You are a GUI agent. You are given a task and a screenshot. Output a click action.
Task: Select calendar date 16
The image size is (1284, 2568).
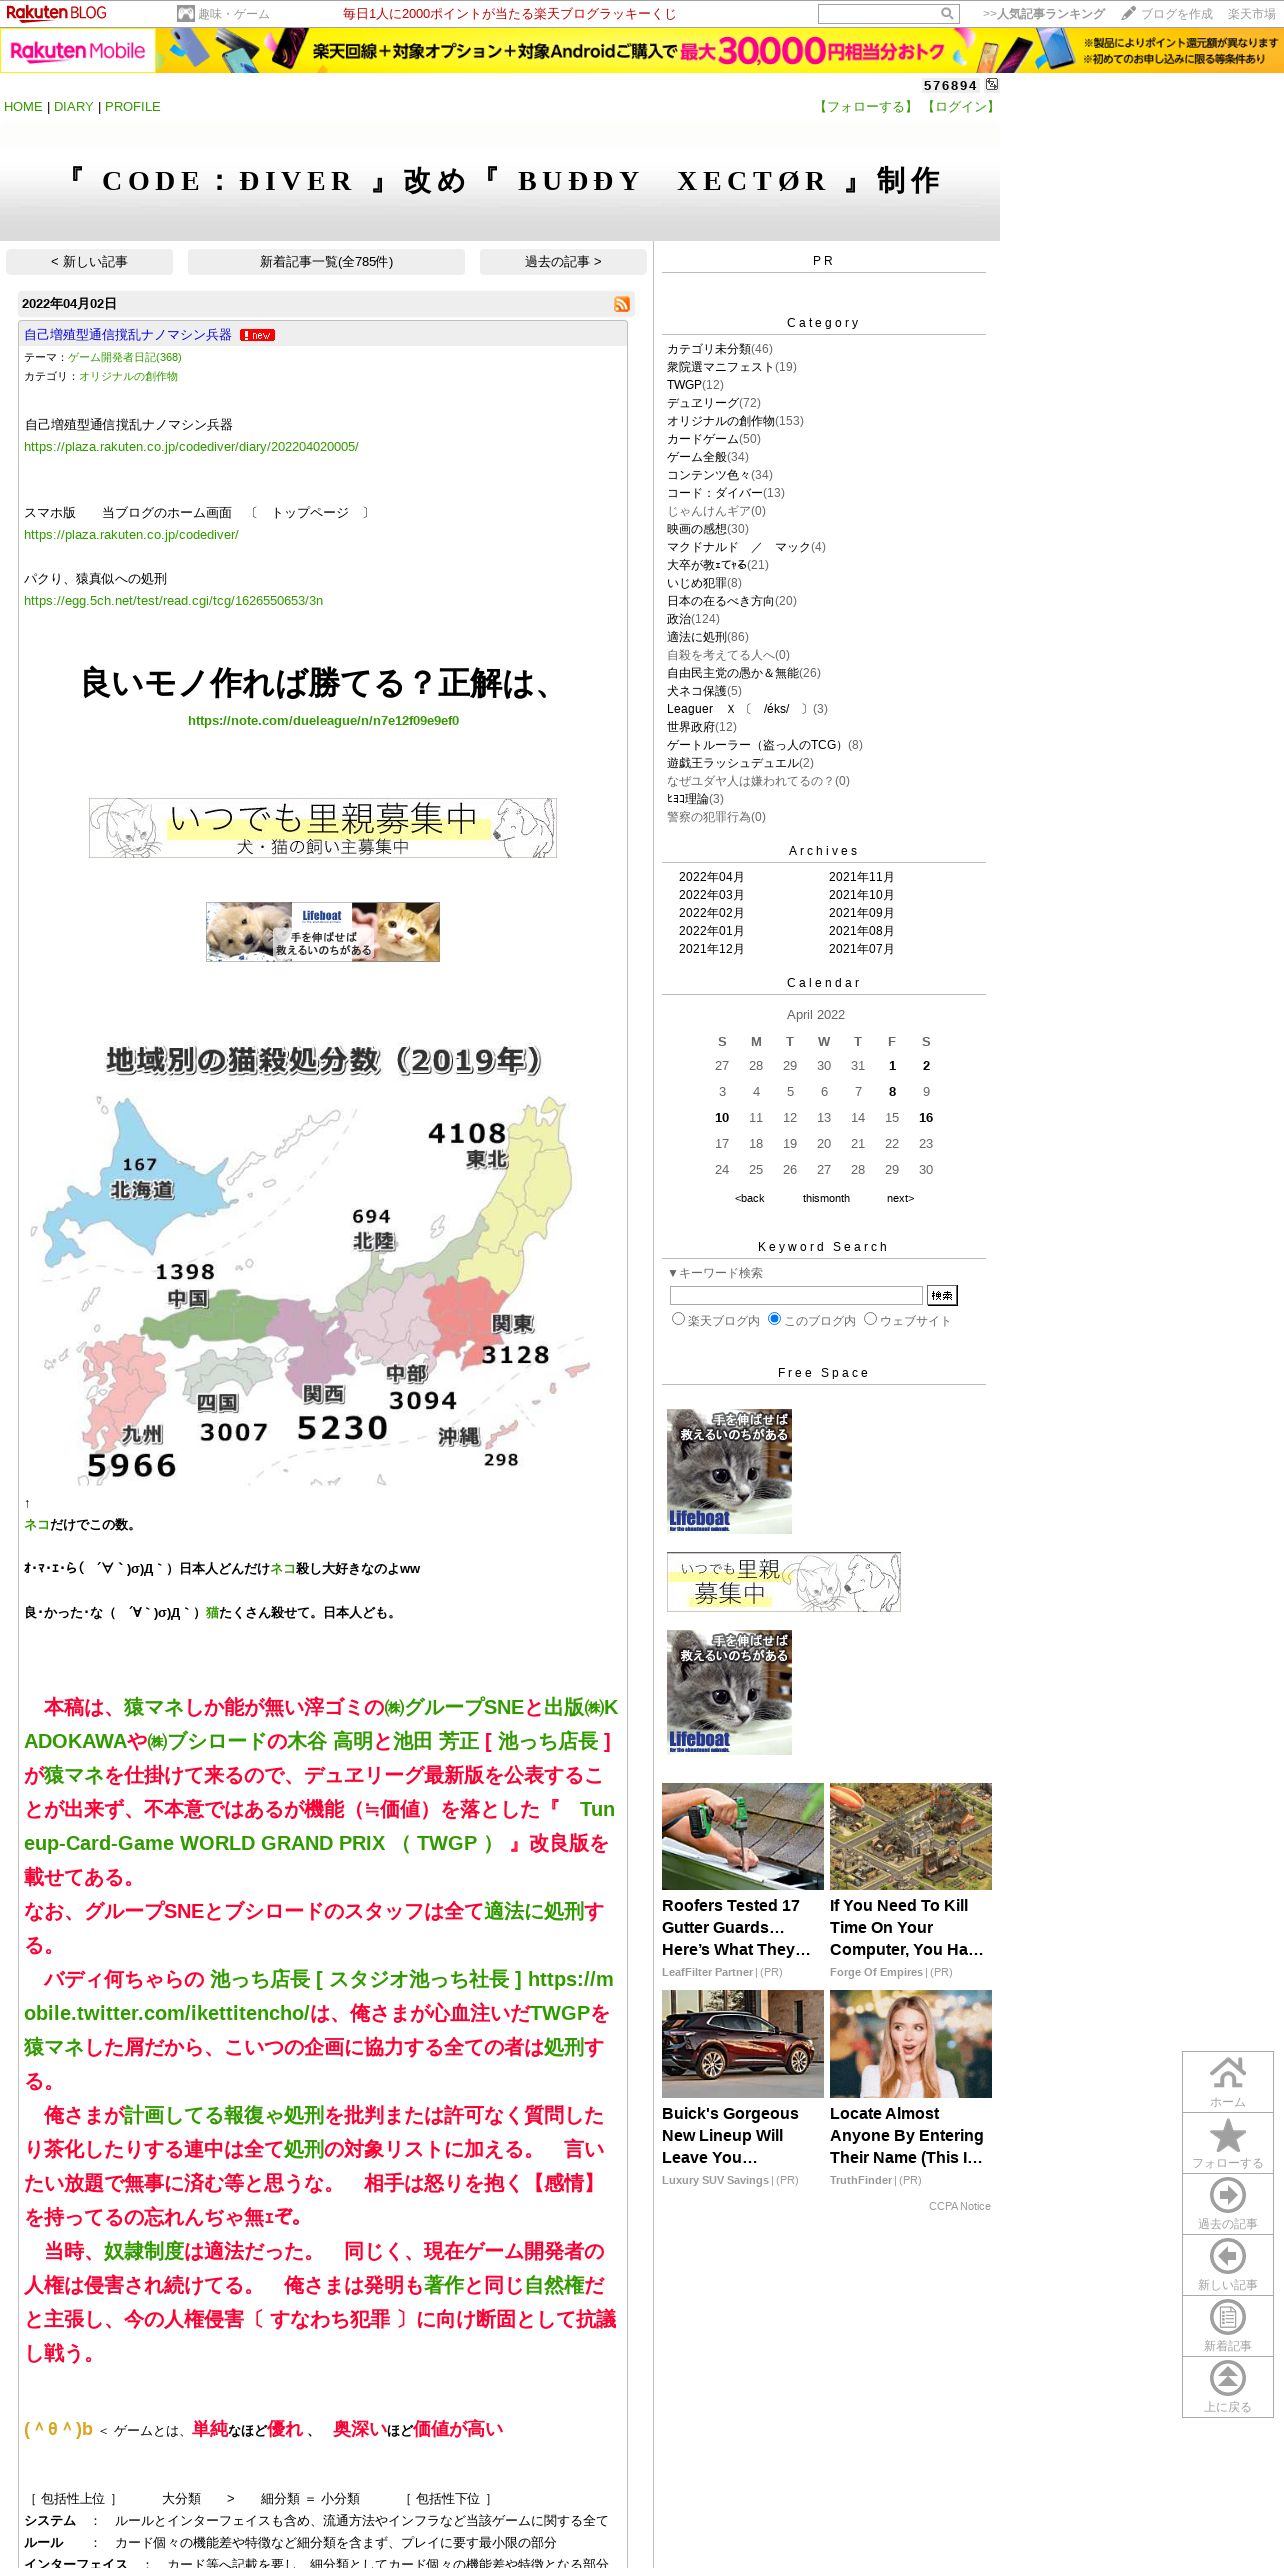926,1118
